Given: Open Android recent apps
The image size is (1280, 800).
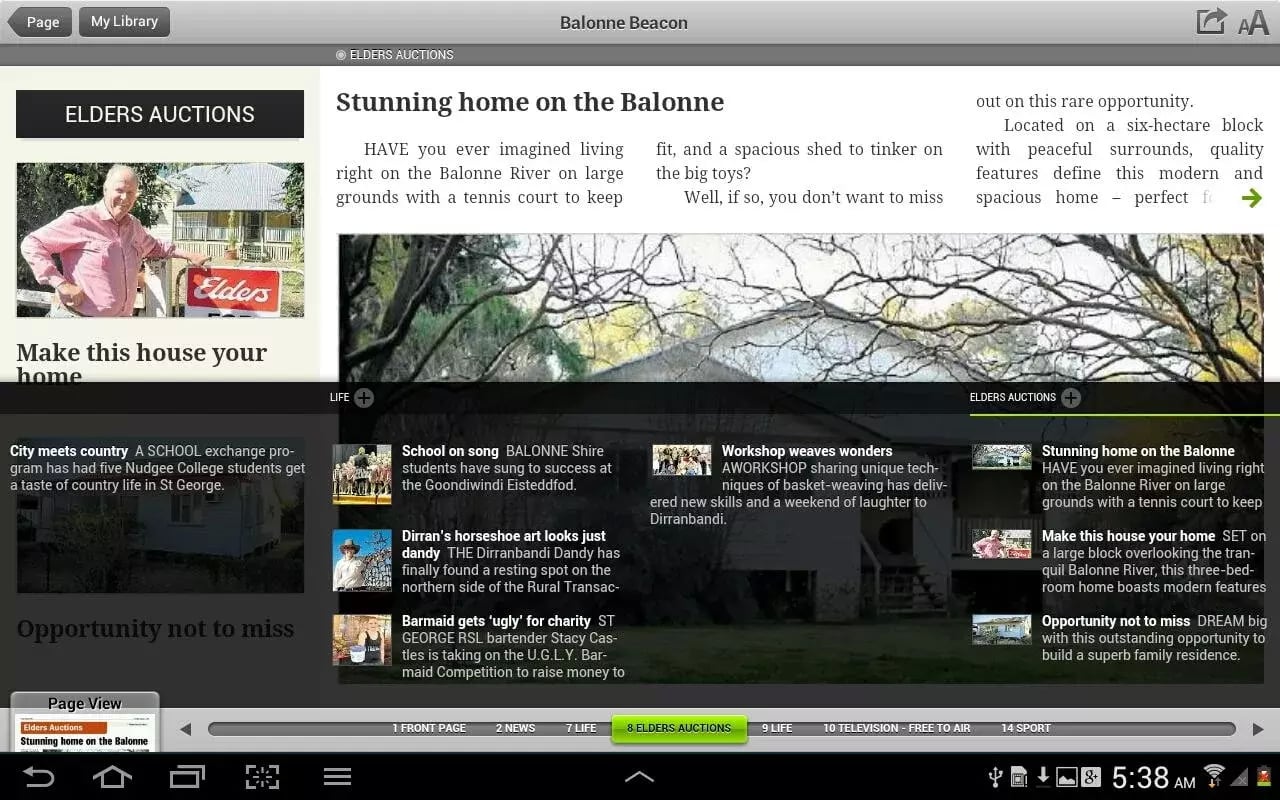Looking at the screenshot, I should pos(186,776).
